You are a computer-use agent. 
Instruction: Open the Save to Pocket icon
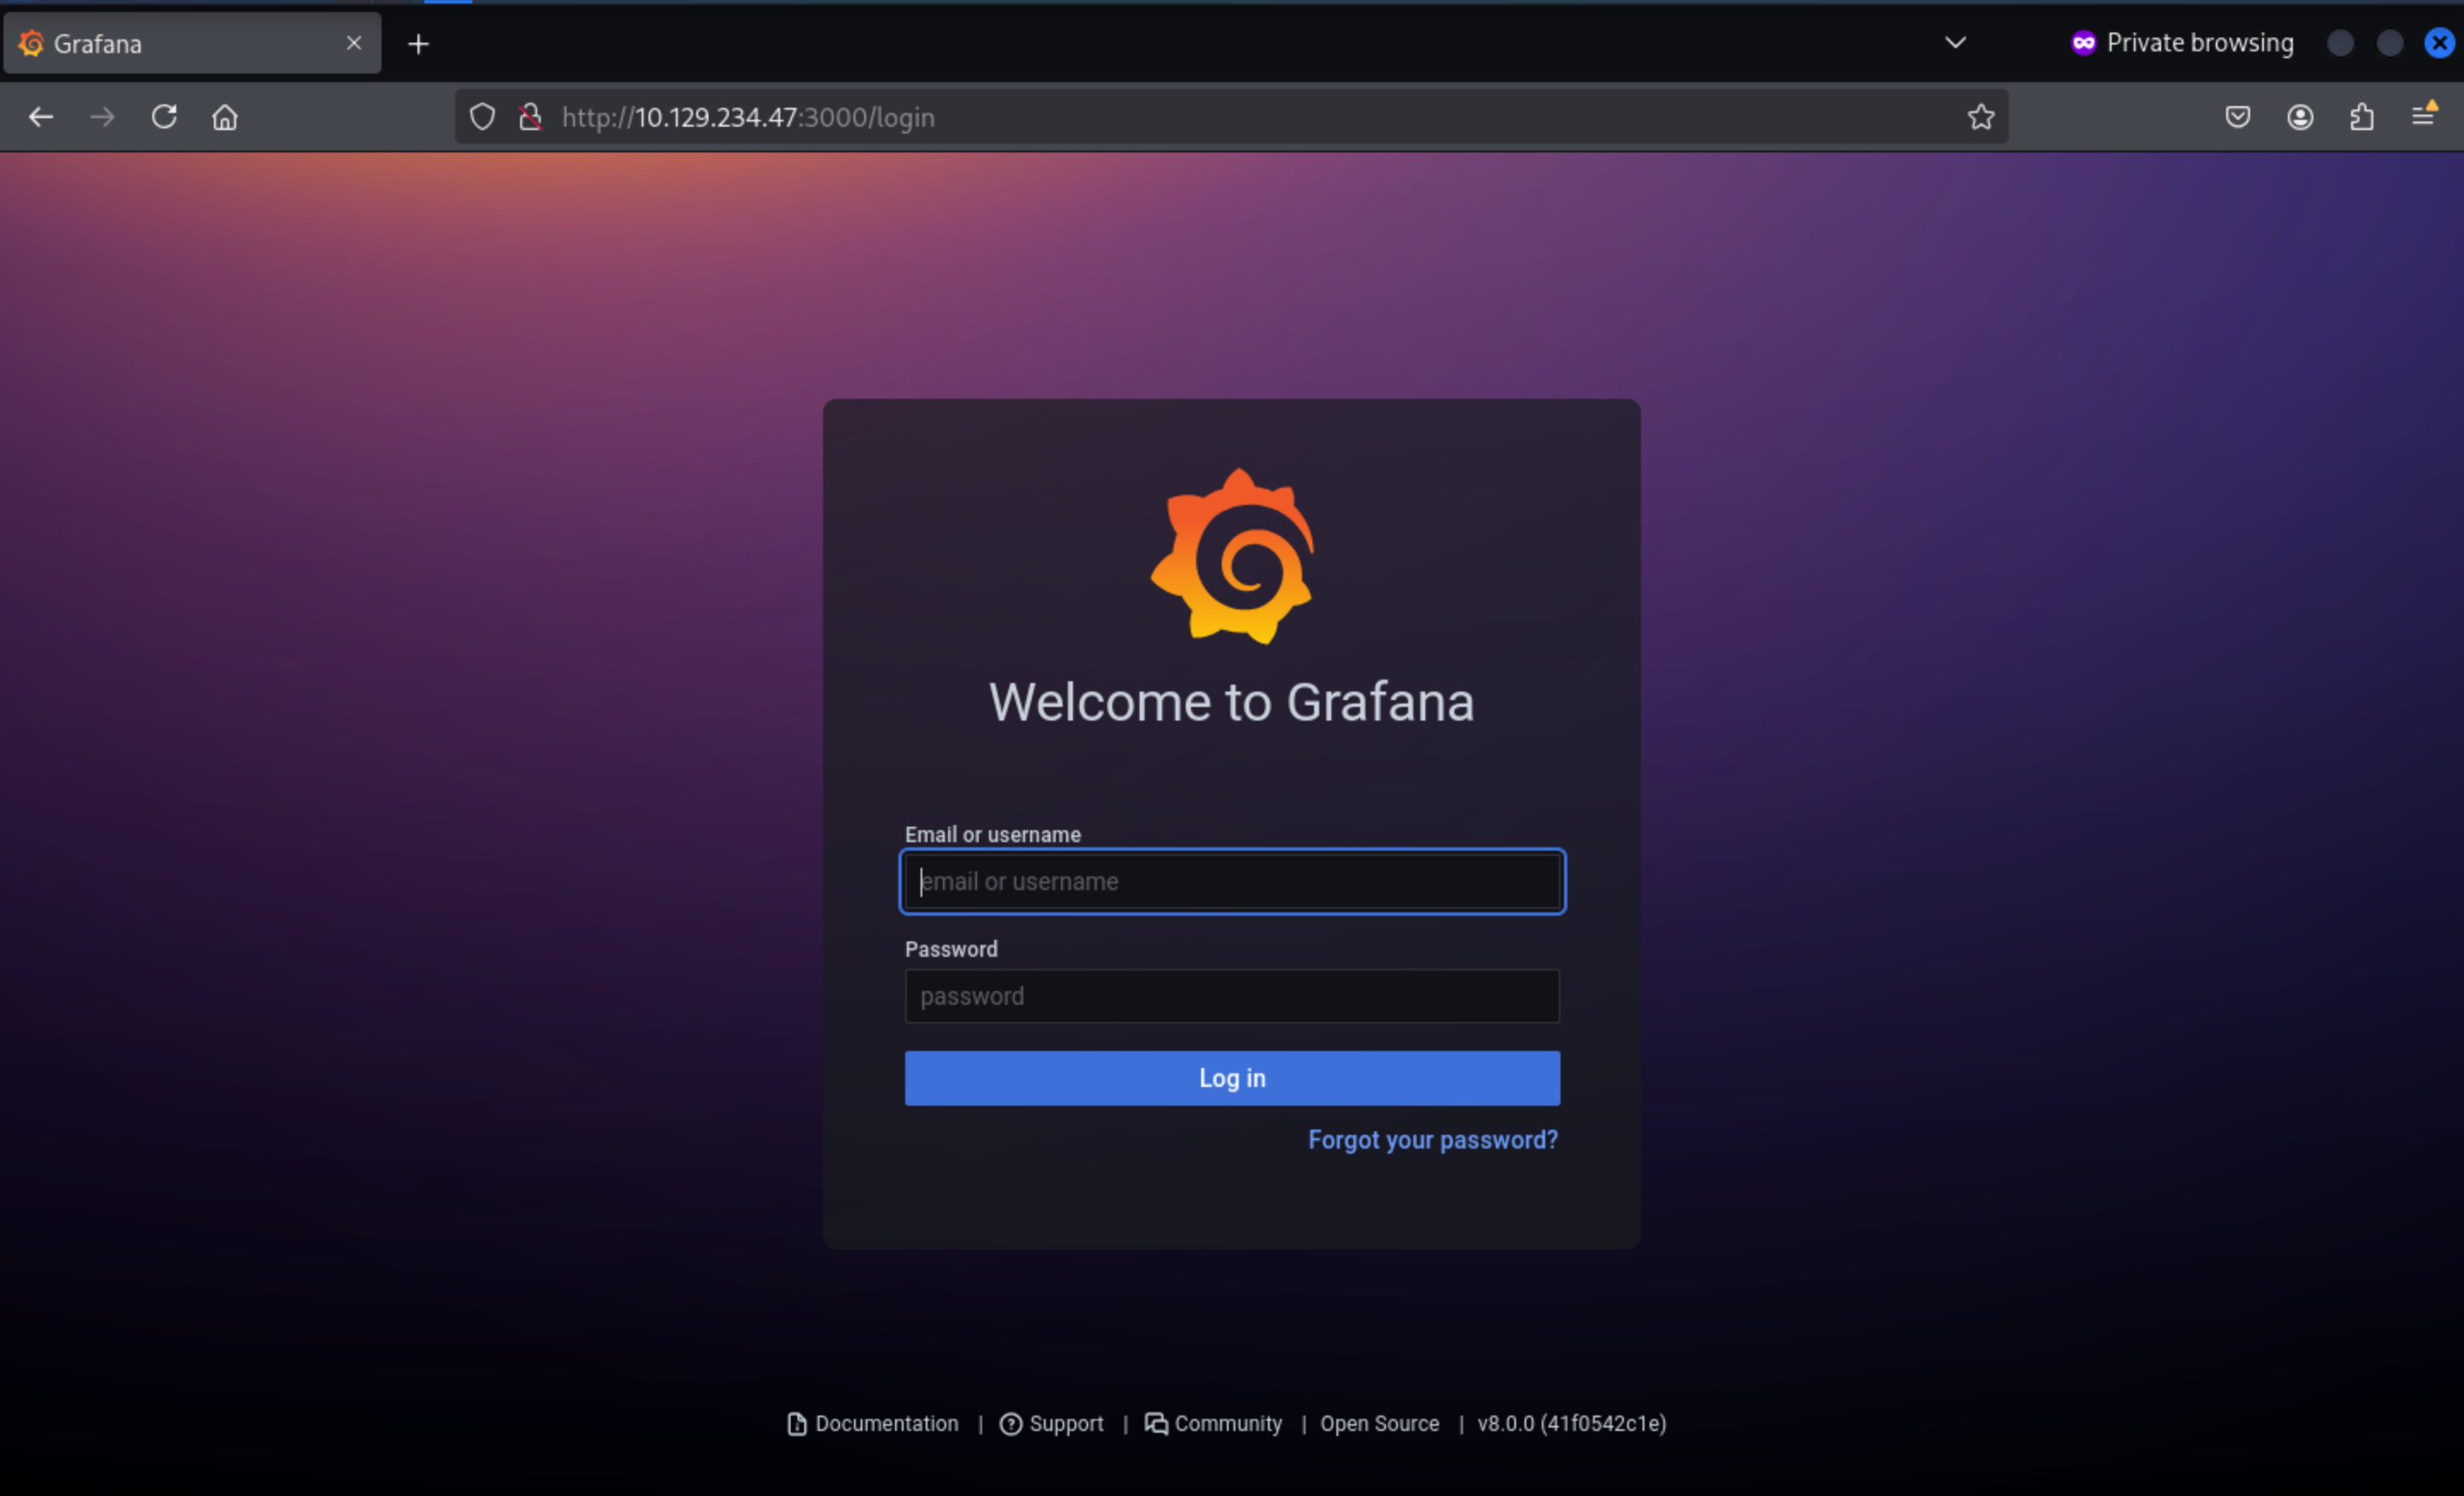click(2237, 117)
